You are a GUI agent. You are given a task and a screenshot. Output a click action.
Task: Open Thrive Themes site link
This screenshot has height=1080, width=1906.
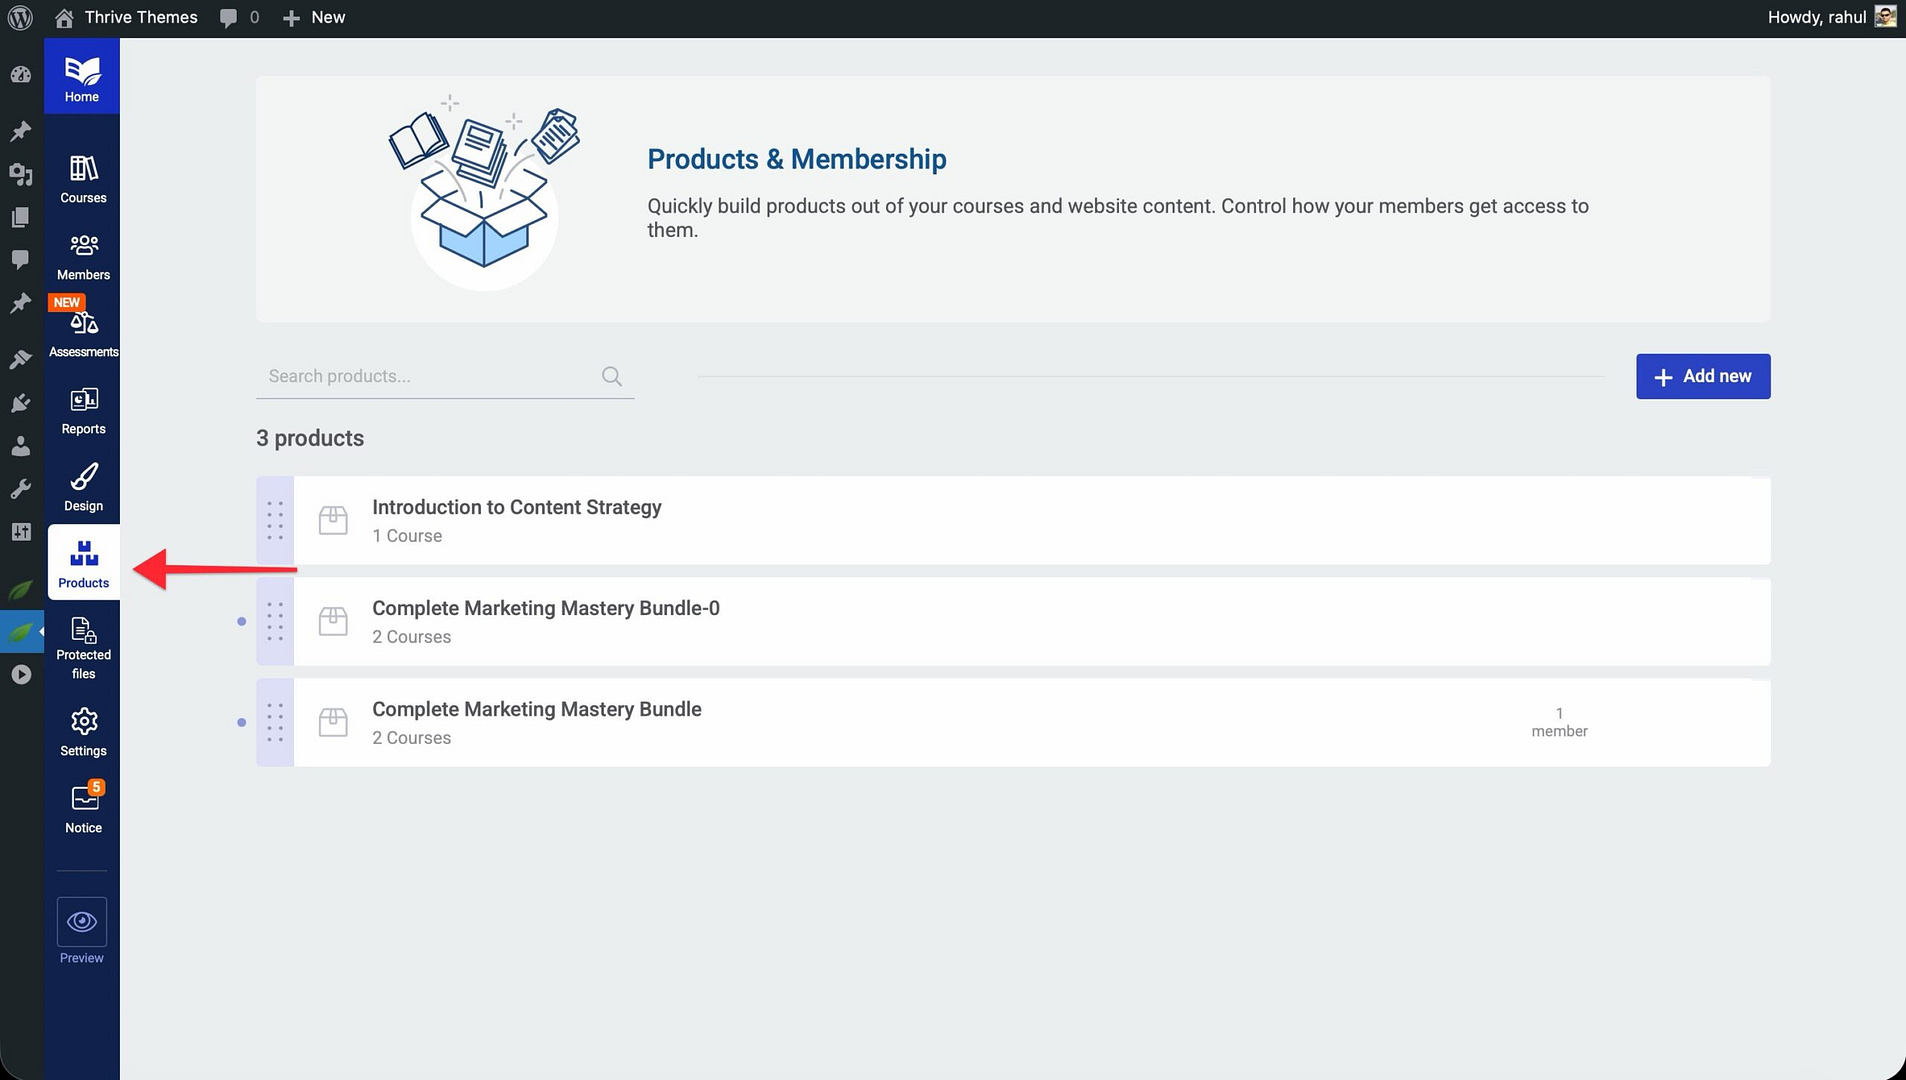(140, 17)
